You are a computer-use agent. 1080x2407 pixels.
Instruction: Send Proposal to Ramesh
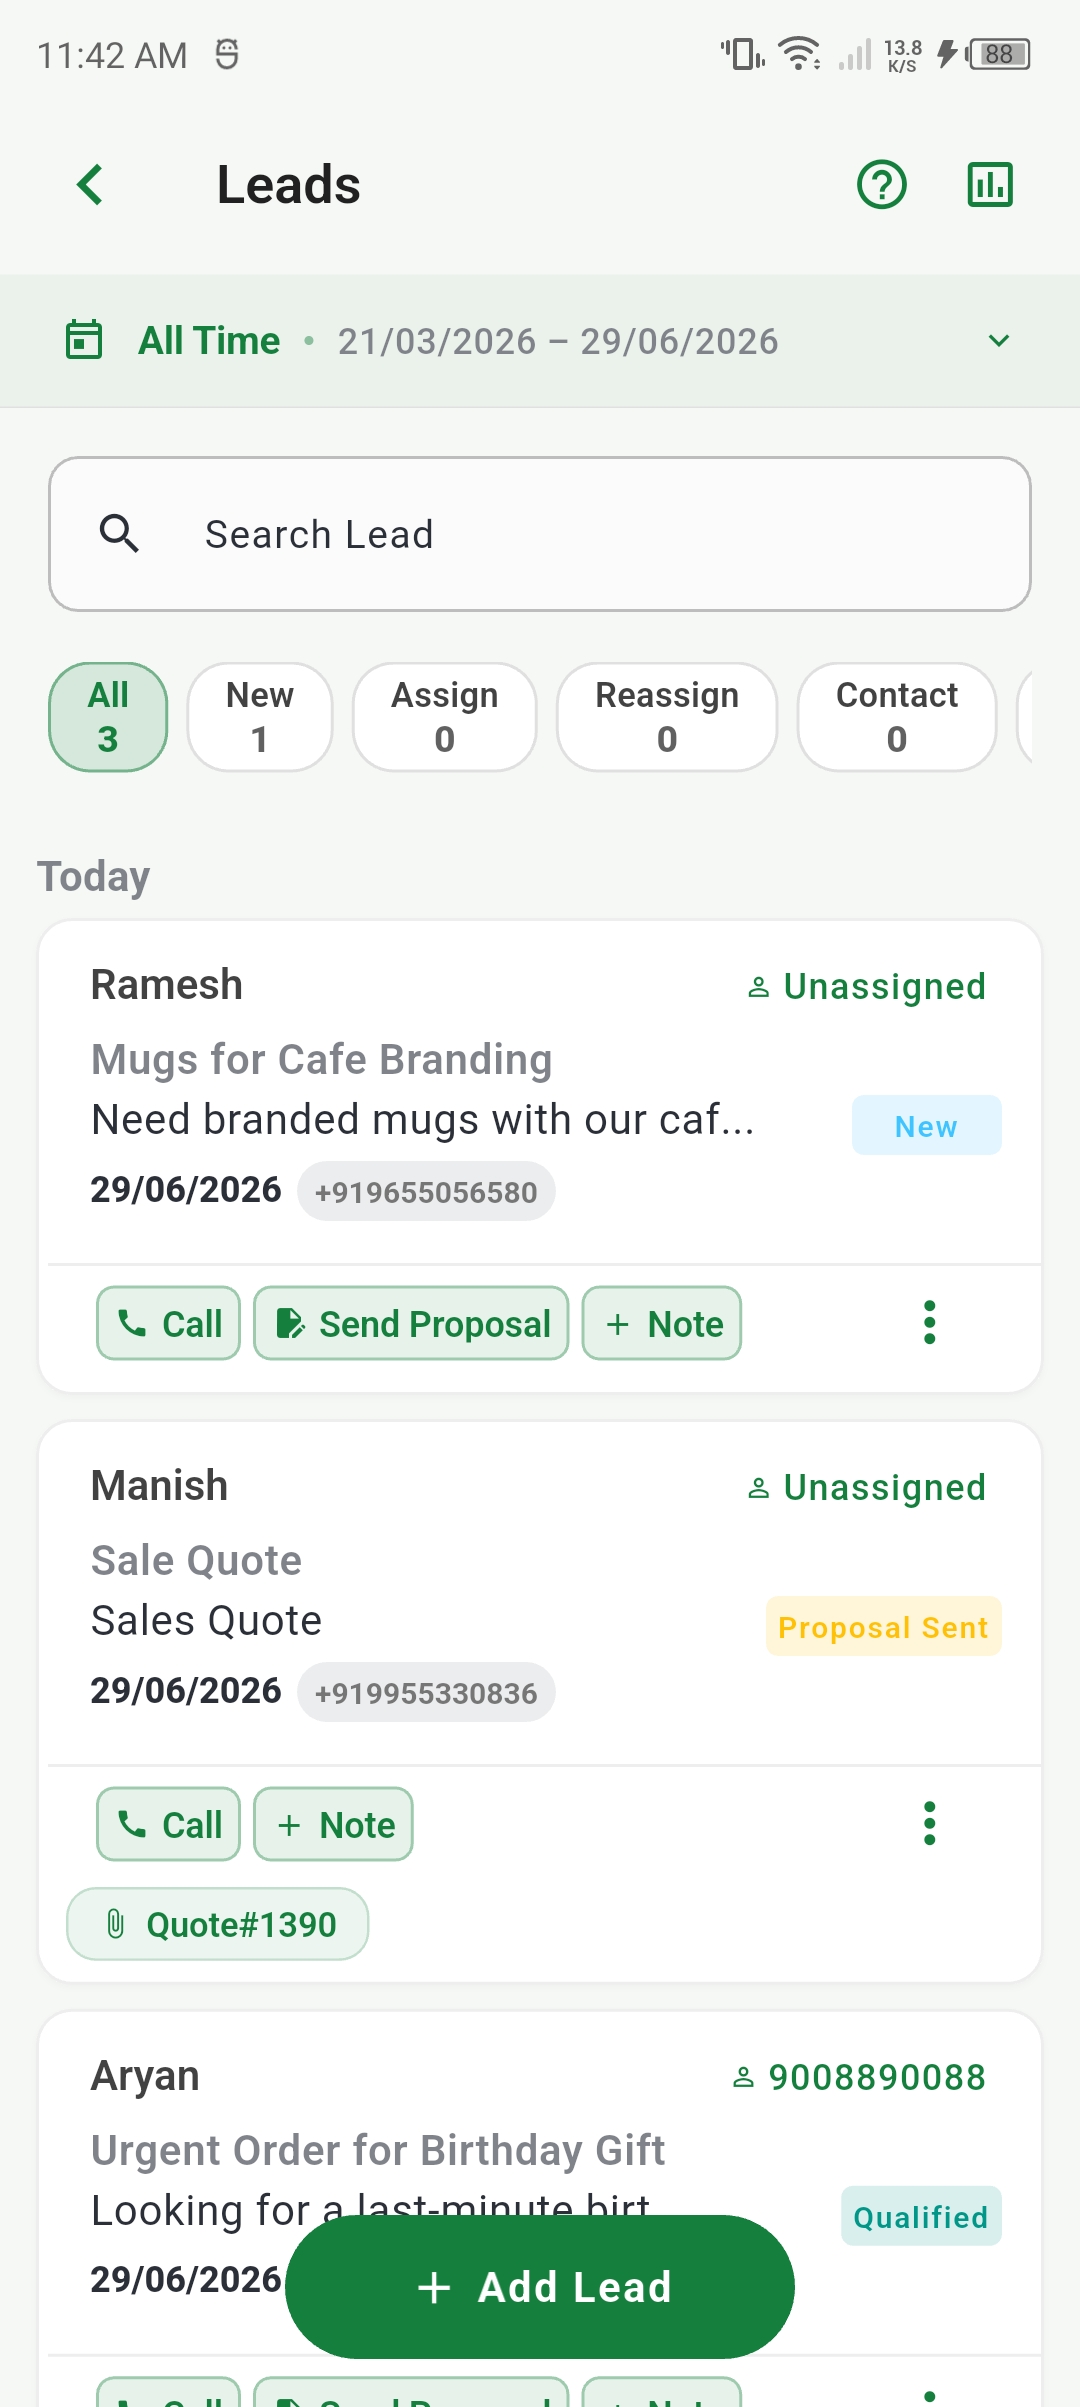point(411,1323)
